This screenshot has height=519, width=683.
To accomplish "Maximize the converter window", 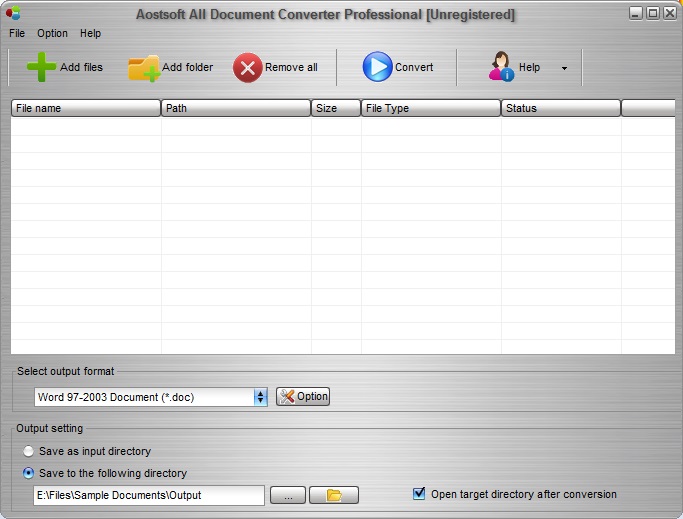I will coord(653,14).
